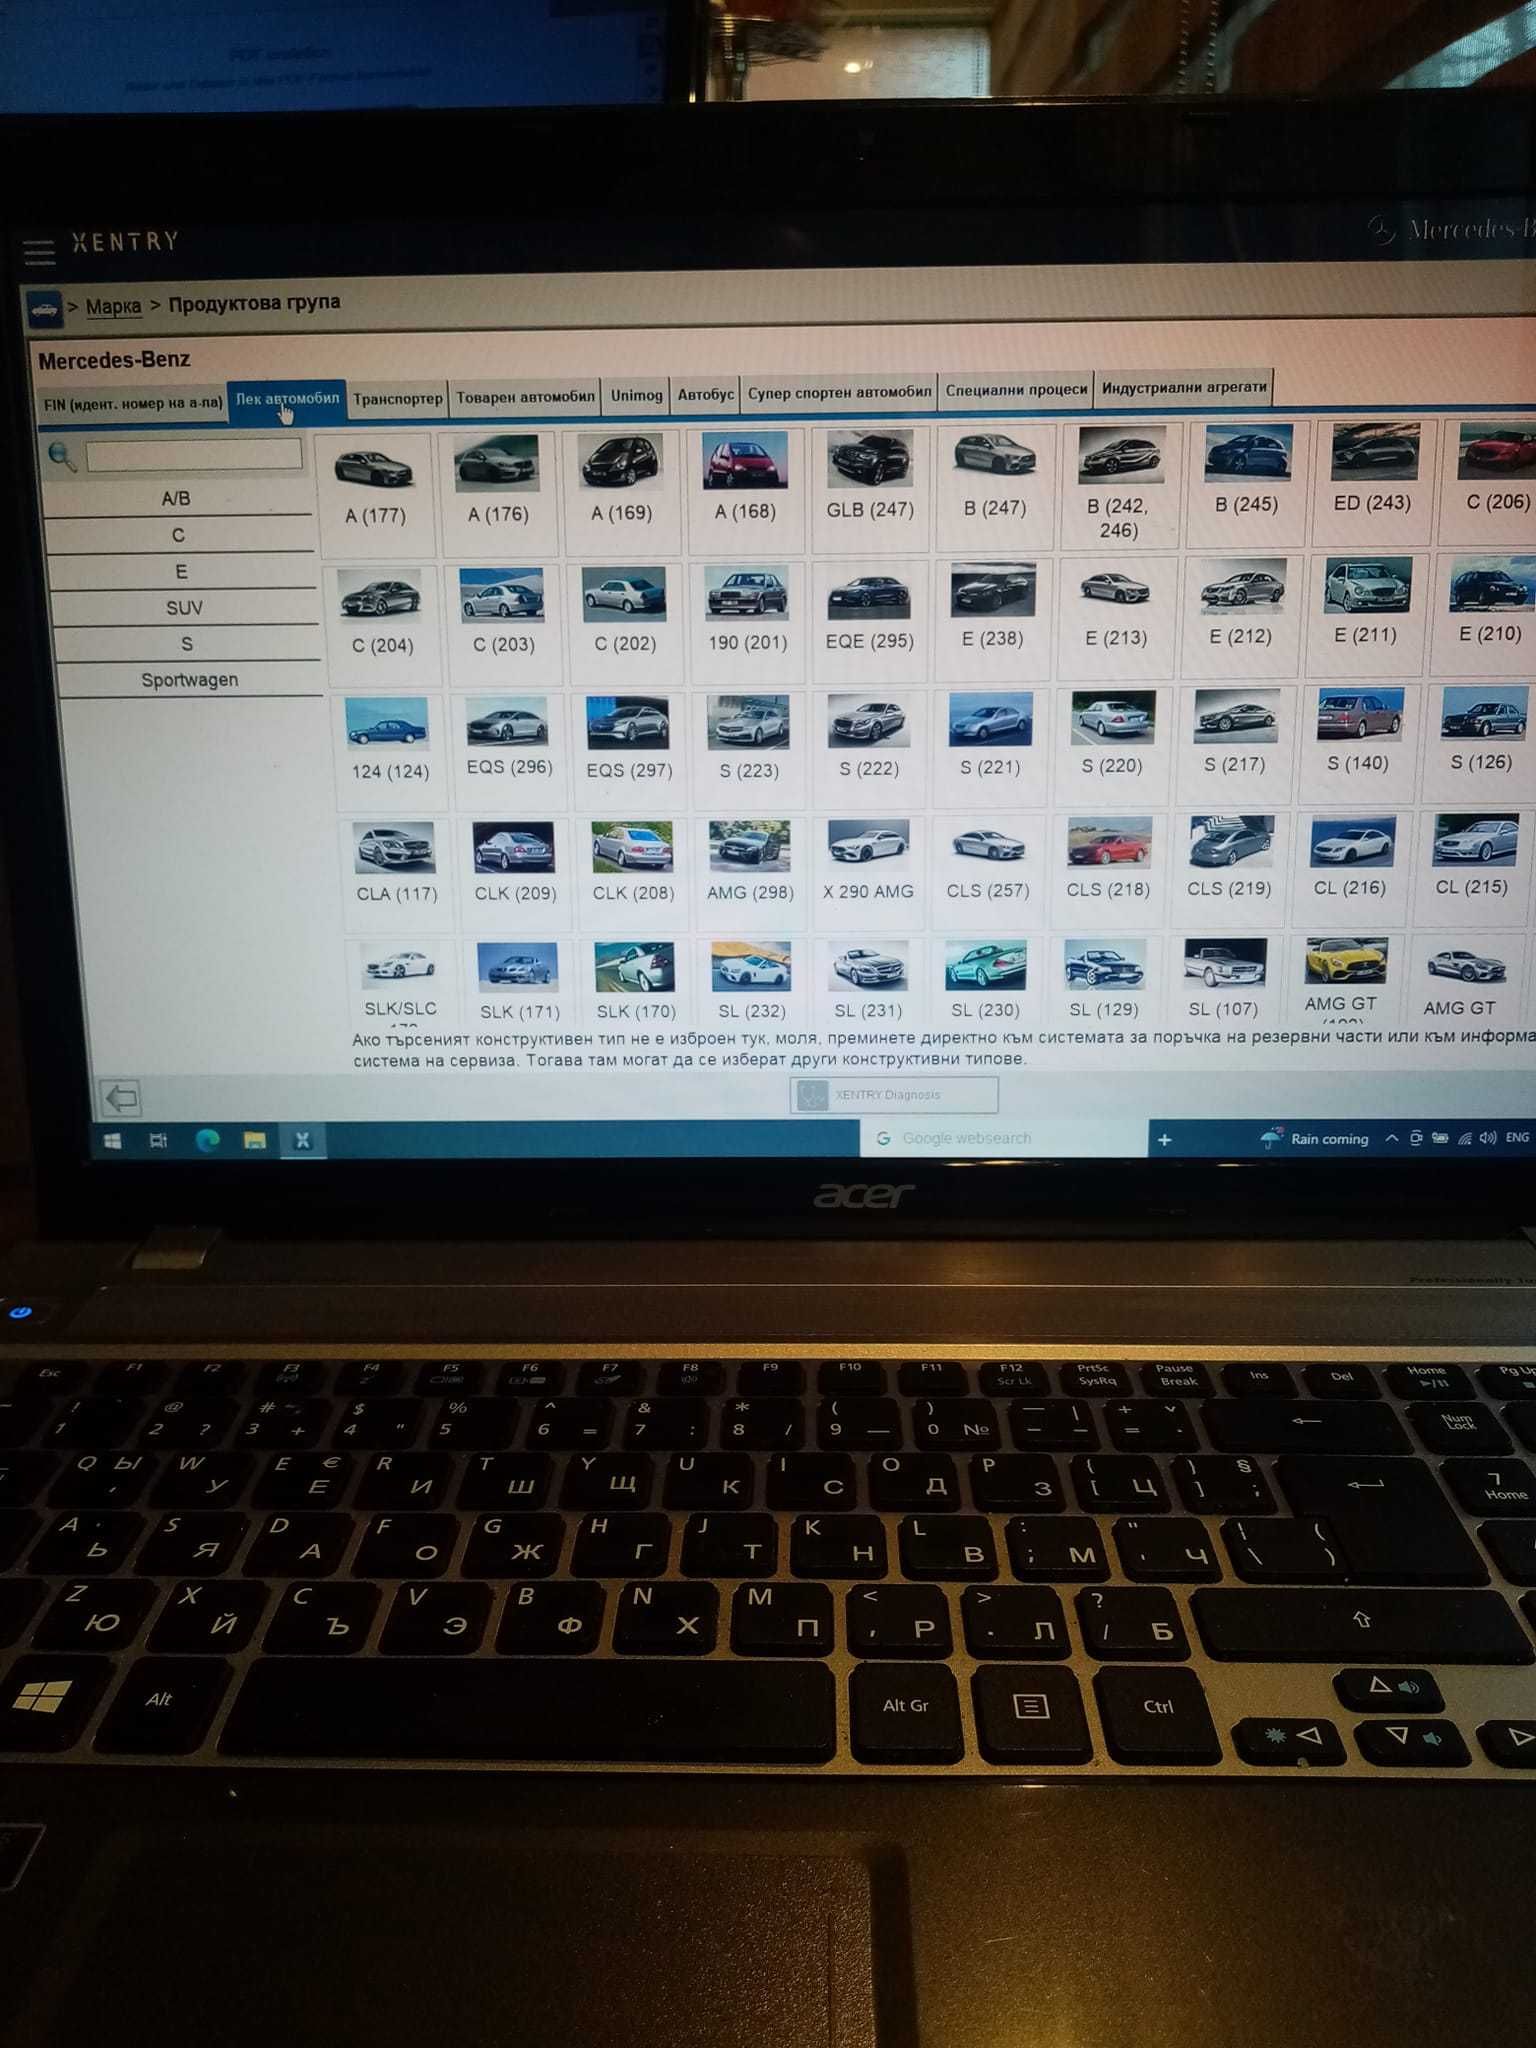Click the car home icon in breadcrumb
The height and width of the screenshot is (2048, 1536).
coord(43,309)
